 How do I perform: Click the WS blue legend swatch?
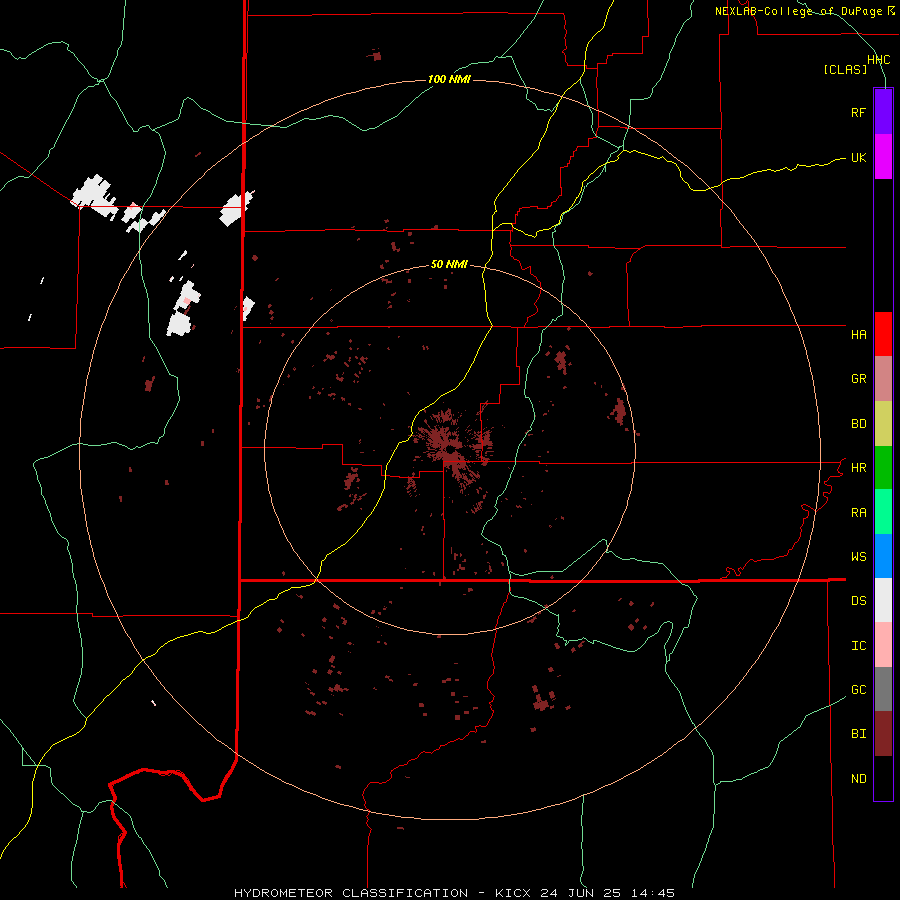click(x=883, y=556)
